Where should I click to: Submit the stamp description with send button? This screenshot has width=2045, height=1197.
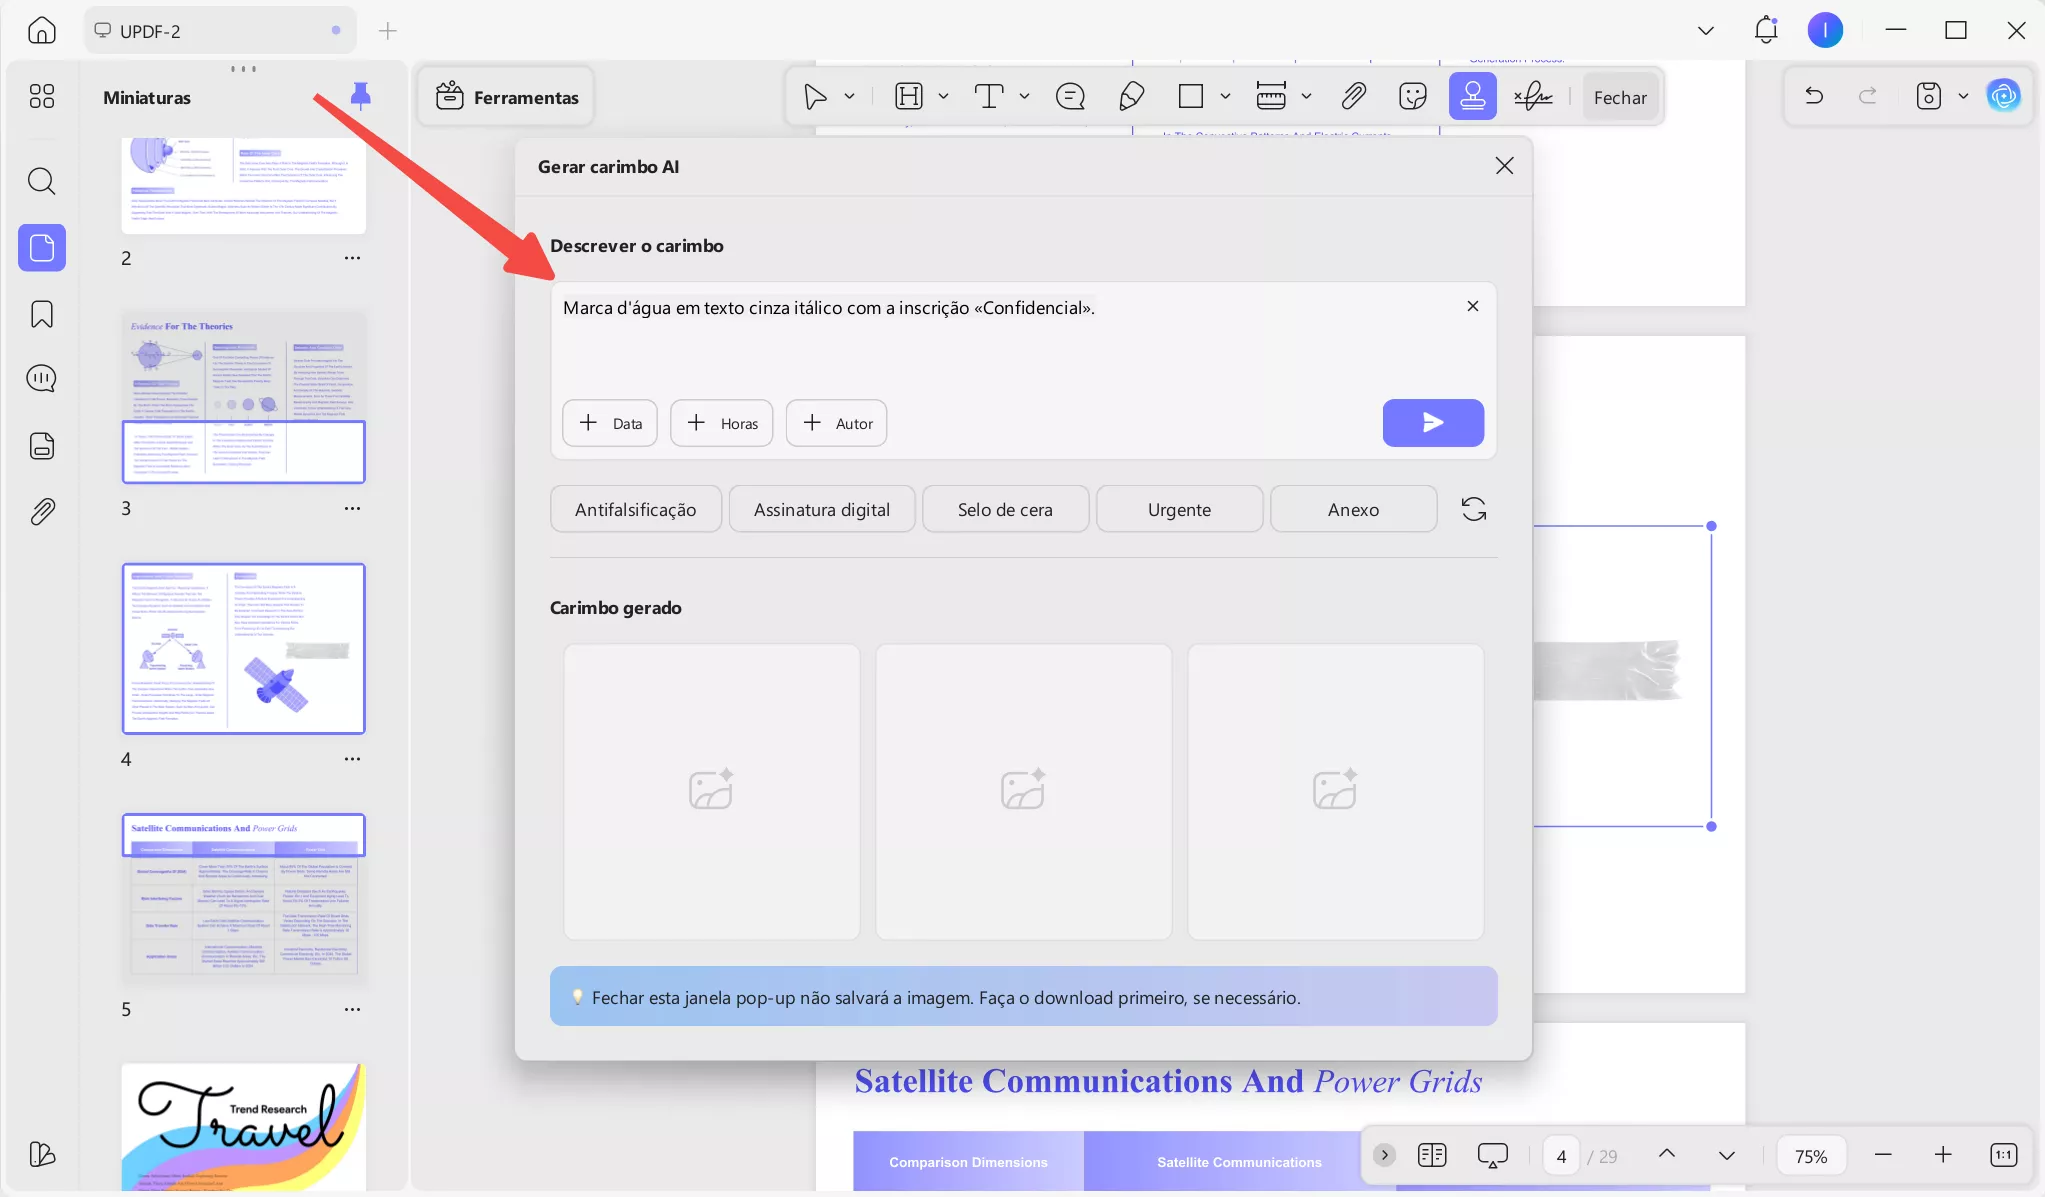click(x=1432, y=423)
